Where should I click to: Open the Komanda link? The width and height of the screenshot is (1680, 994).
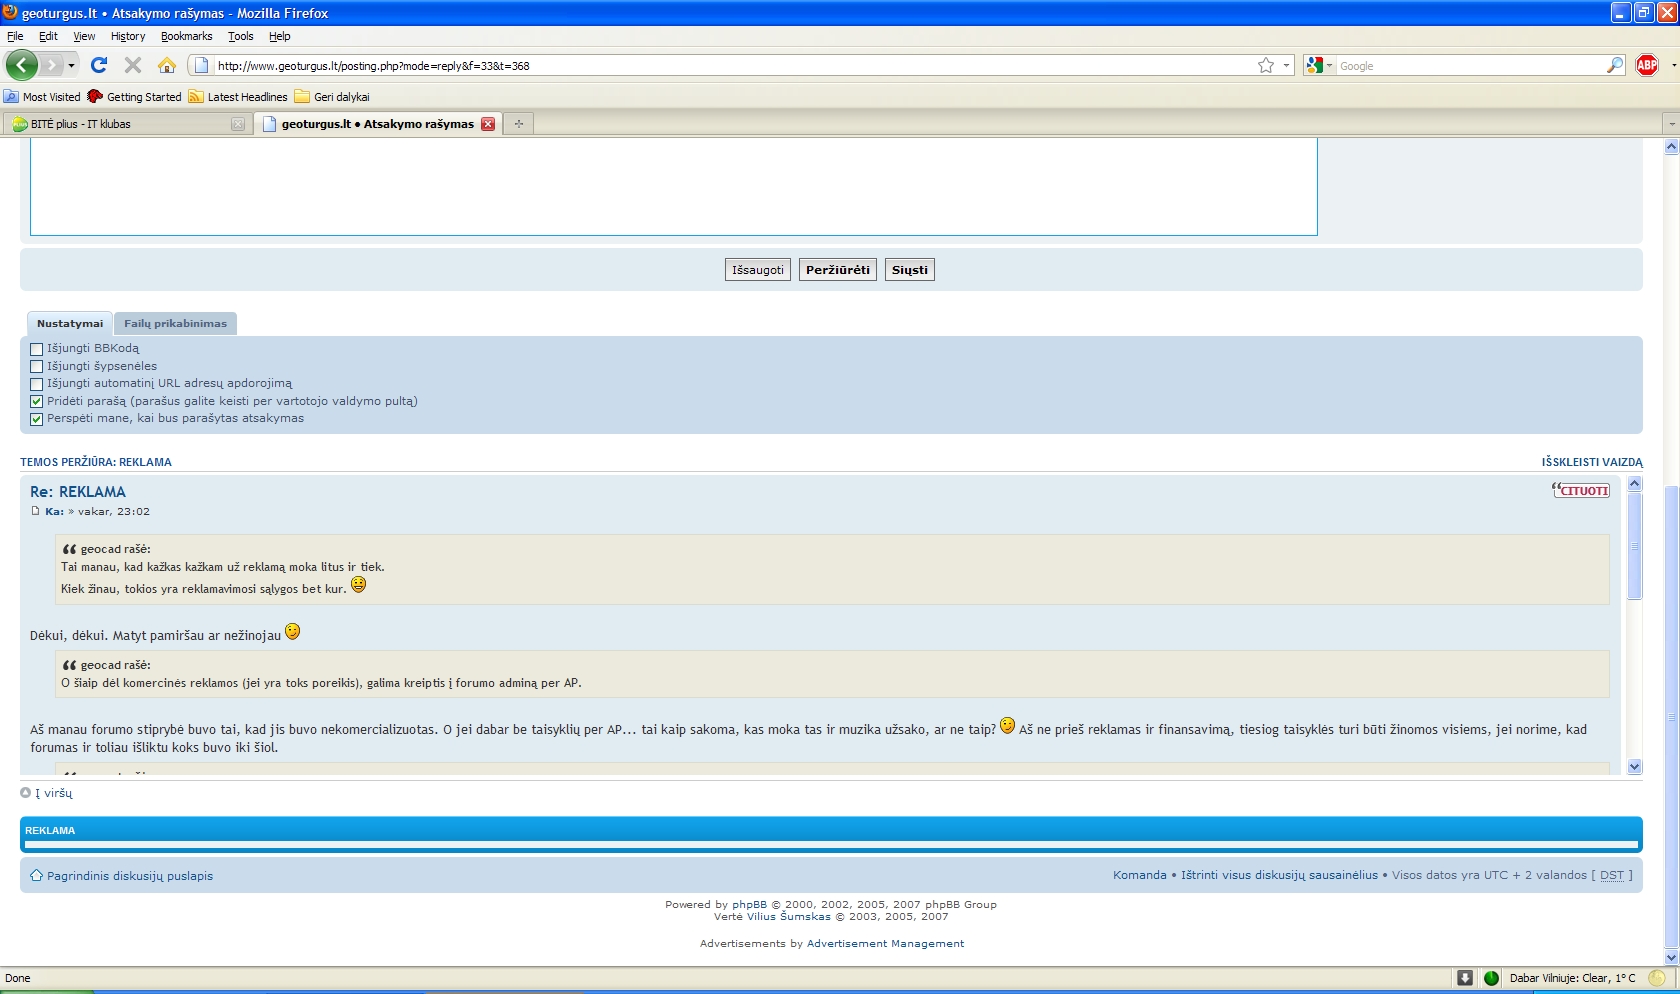point(1139,875)
